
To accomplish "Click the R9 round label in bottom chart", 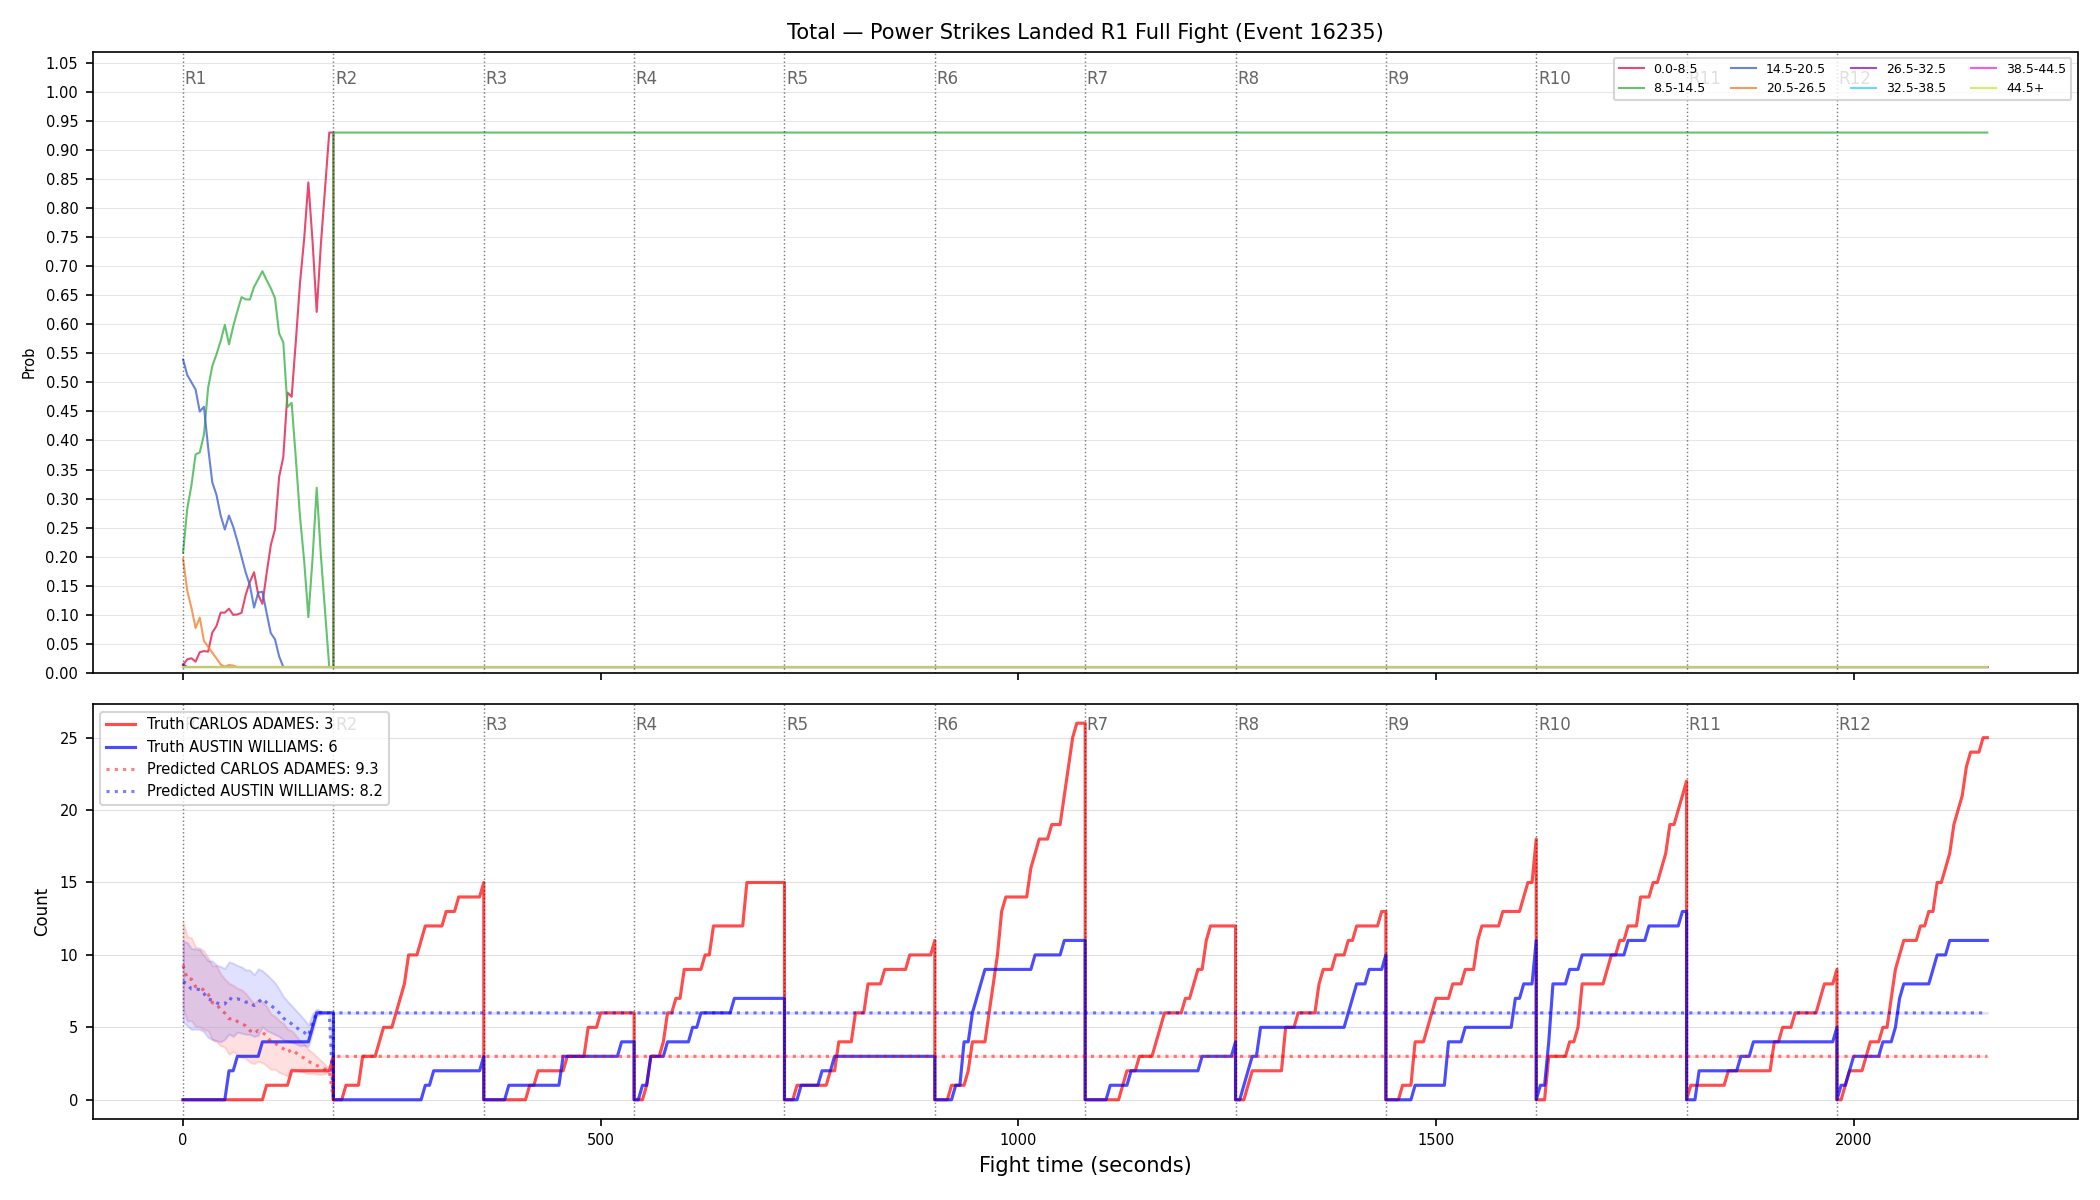I will pos(1398,724).
